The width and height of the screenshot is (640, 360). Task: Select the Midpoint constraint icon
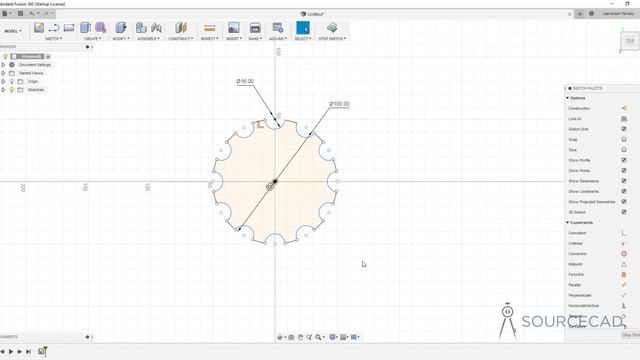[x=624, y=264]
